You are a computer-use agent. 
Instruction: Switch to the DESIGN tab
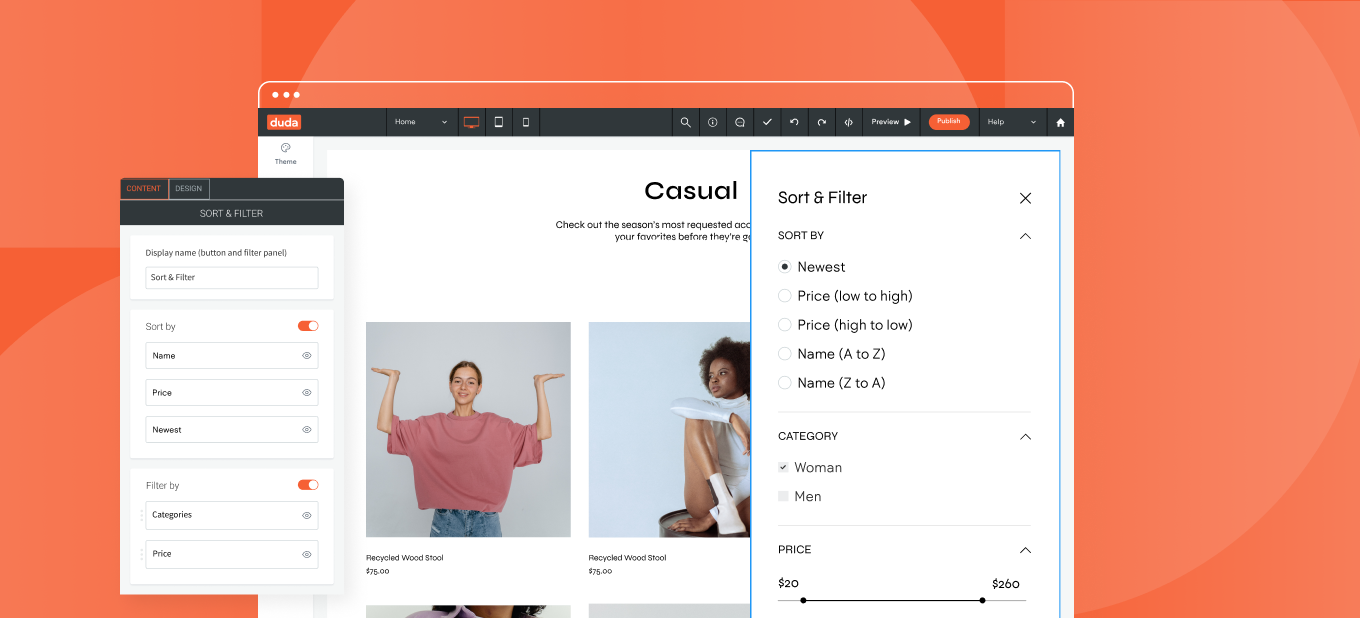tap(188, 188)
